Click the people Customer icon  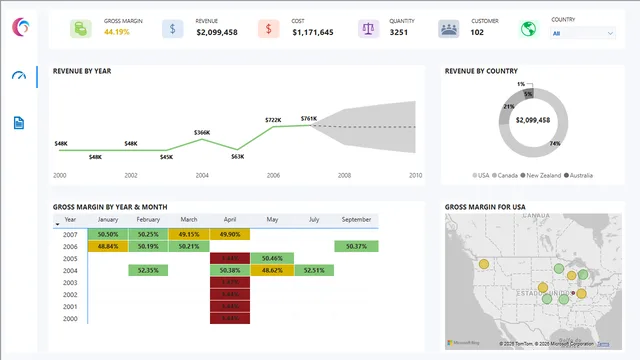pyautogui.click(x=449, y=29)
